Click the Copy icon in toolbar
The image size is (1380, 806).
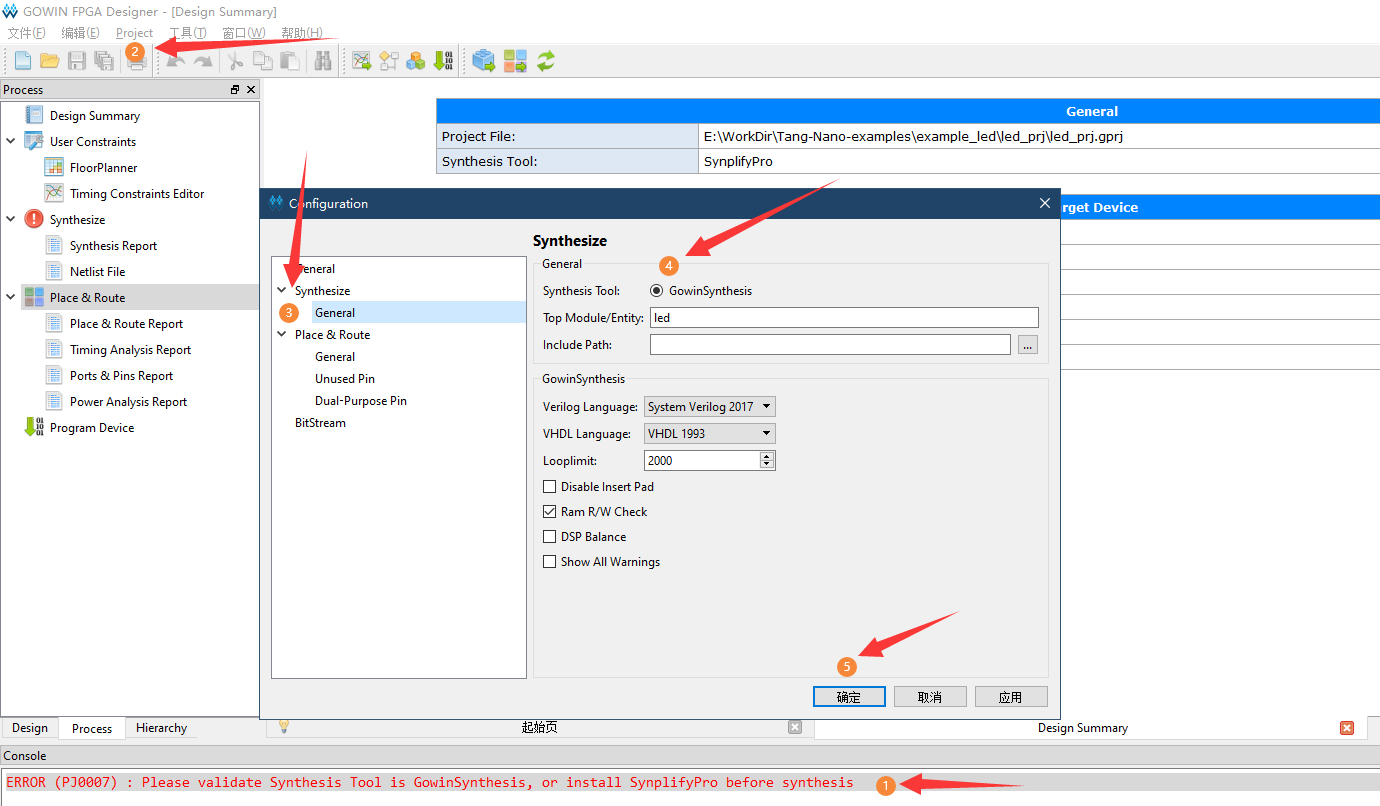(263, 61)
